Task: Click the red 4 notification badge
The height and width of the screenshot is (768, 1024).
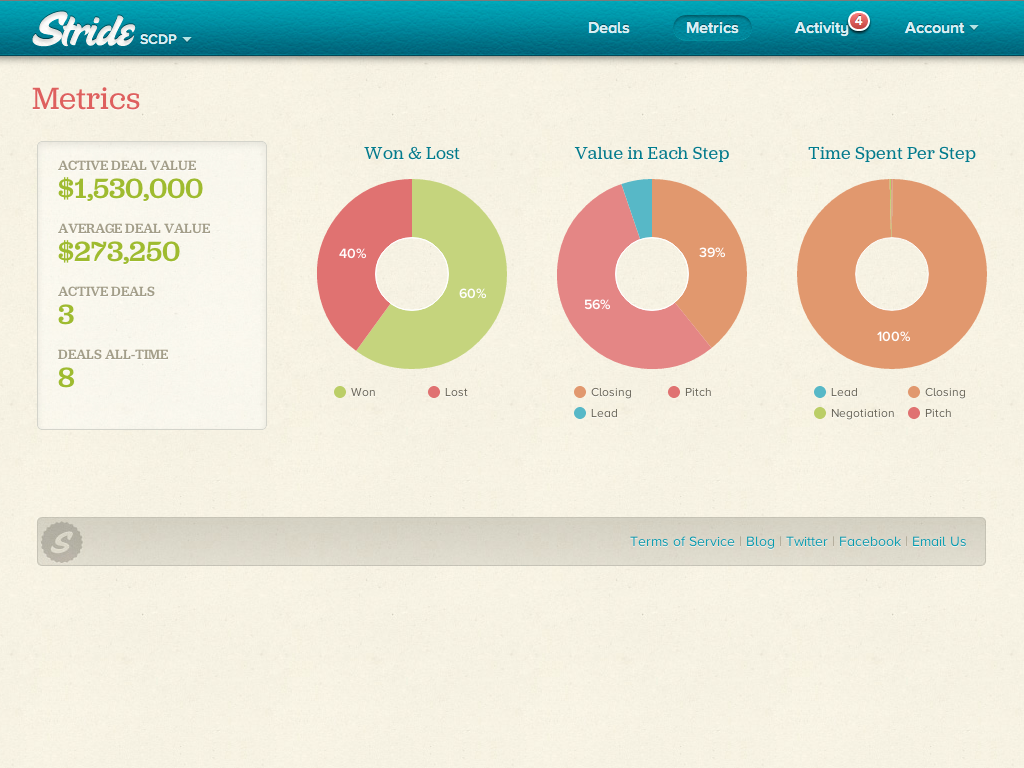Action: 859,21
